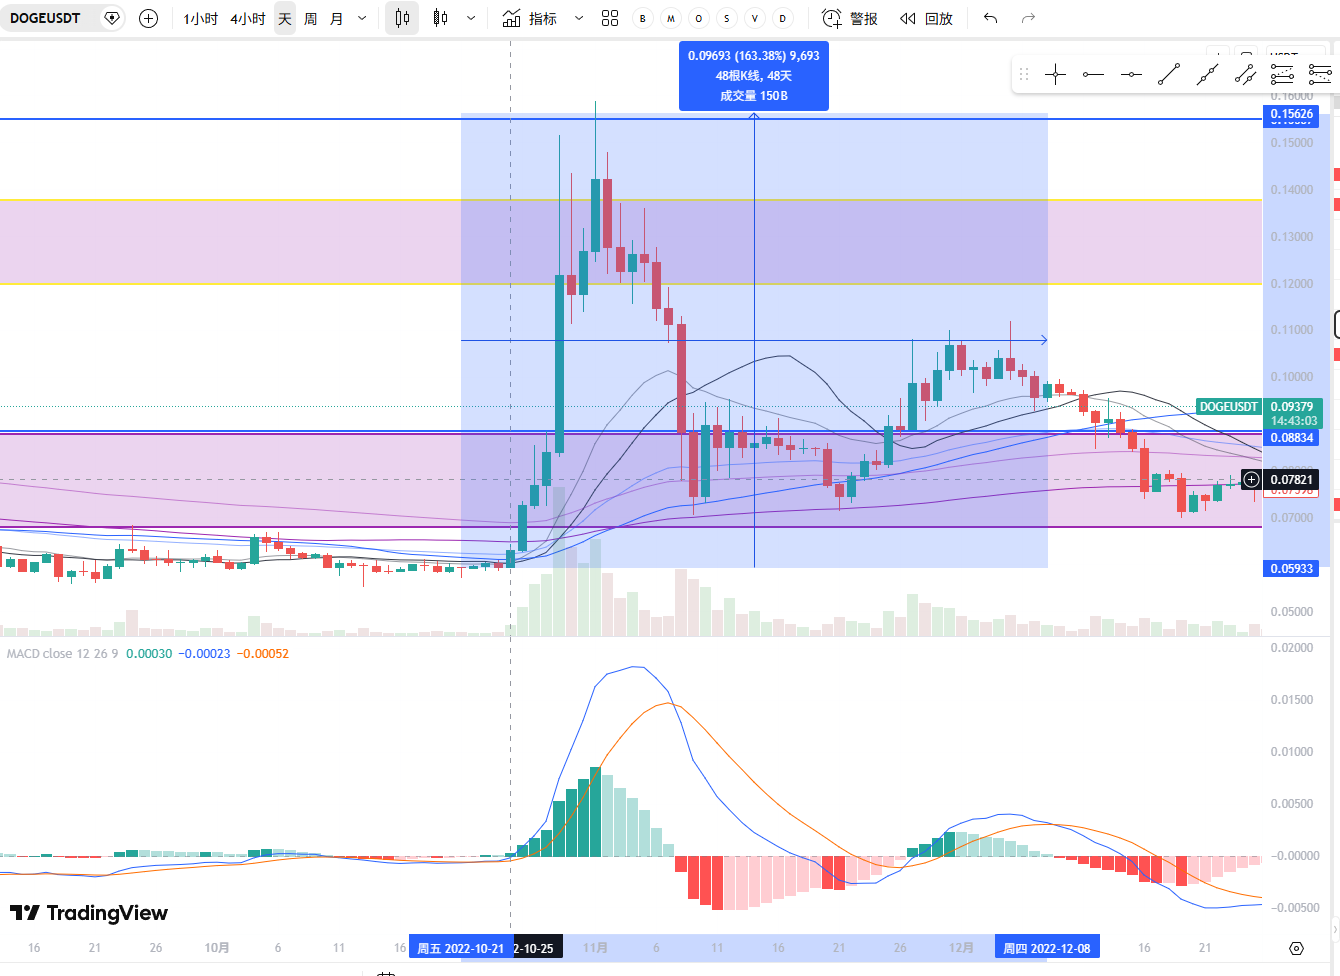Switch to the 周 weekly timeframe

(311, 18)
